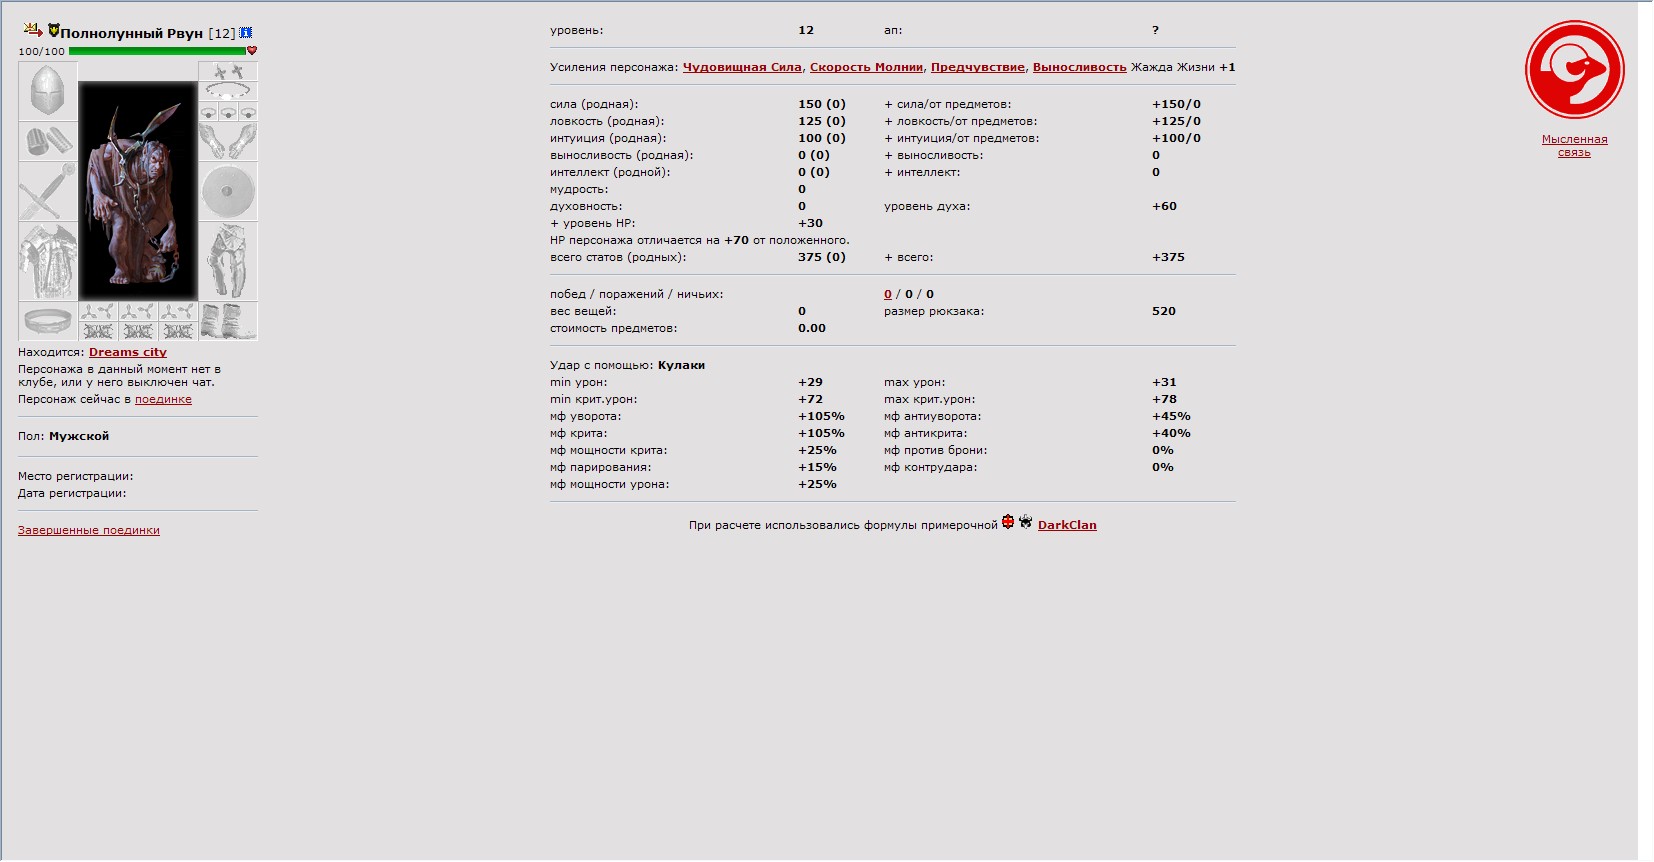The height and width of the screenshot is (862, 1654).
Task: Click the размер рюкзака value 520
Action: (1164, 311)
